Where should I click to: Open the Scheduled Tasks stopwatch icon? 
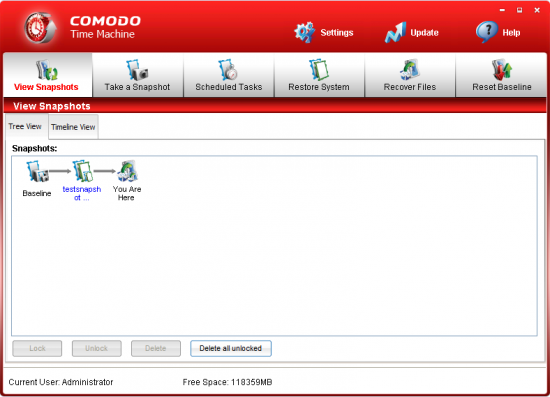(228, 70)
